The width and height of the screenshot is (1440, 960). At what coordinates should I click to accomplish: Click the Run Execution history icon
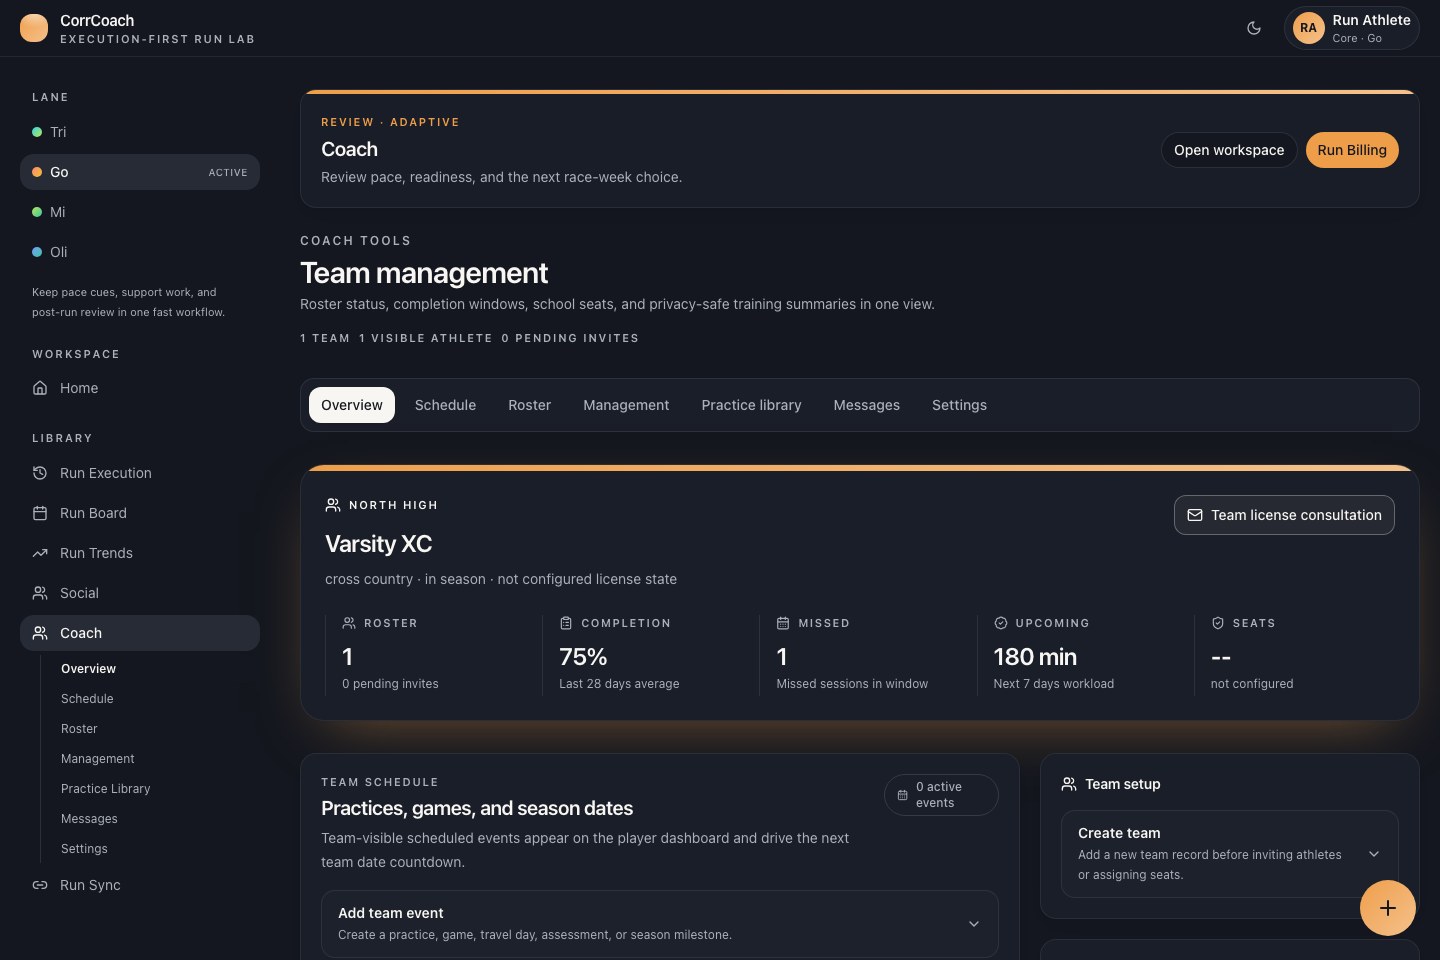pyautogui.click(x=40, y=473)
